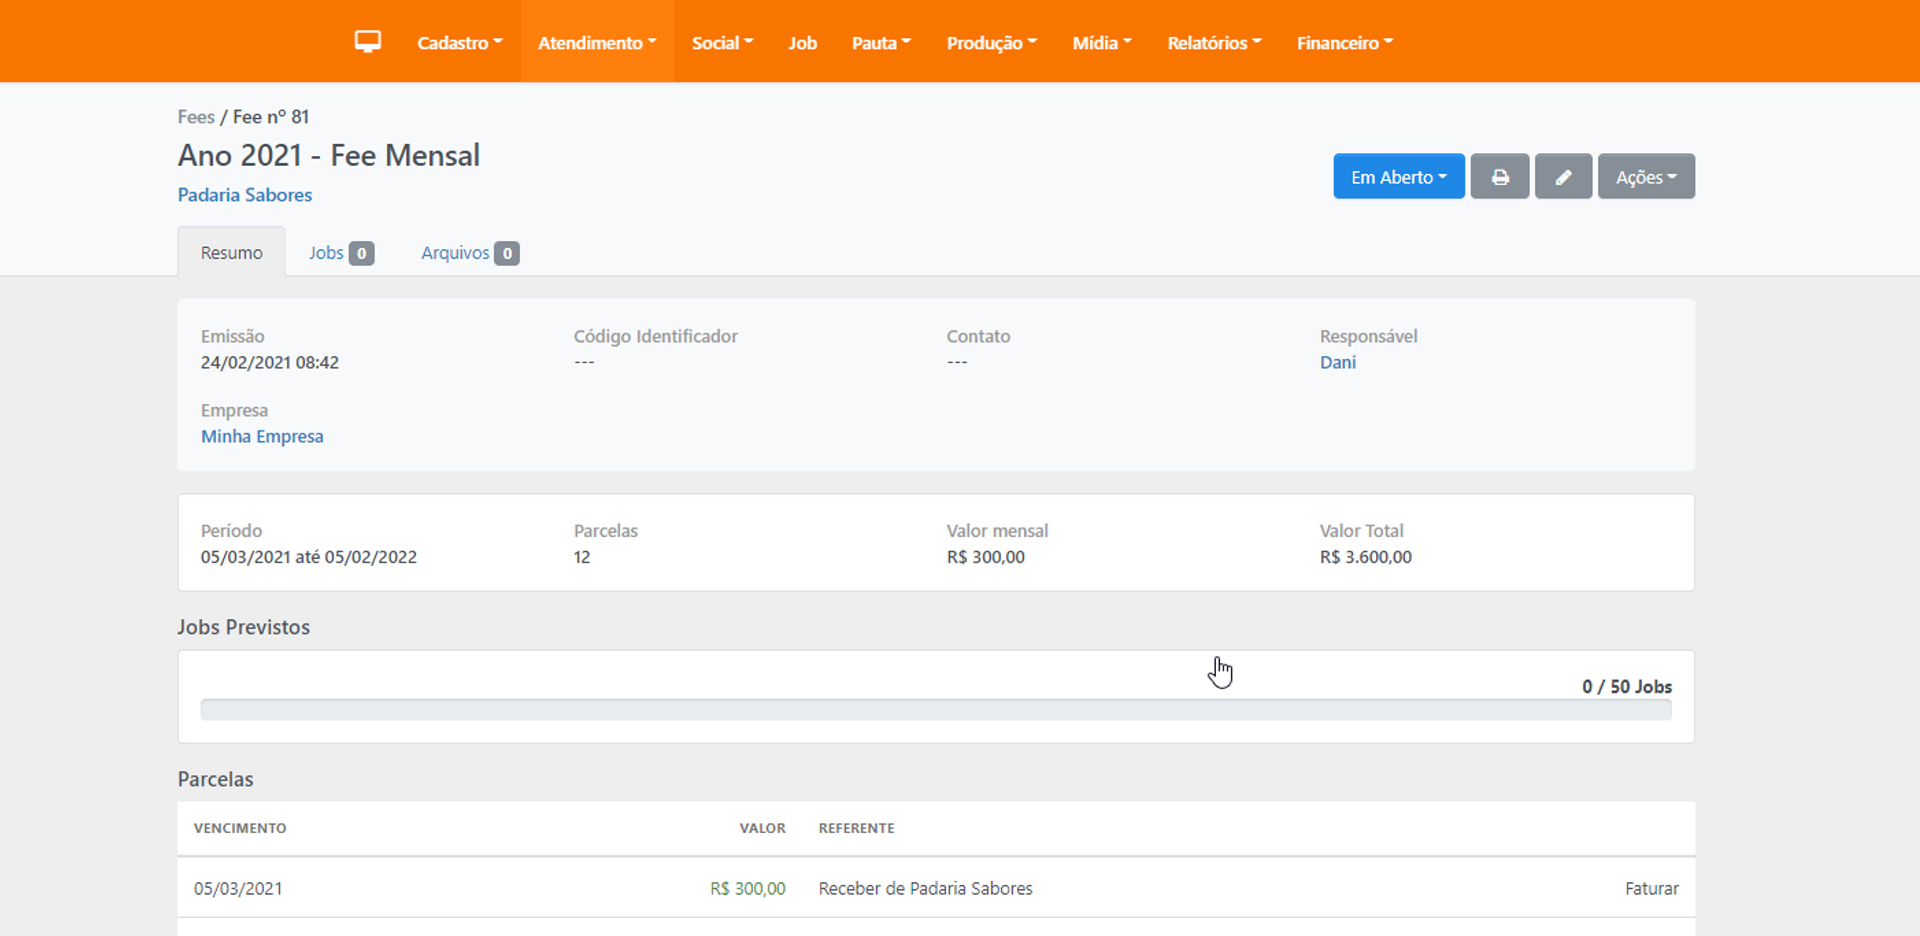Click the pencil edit icon button
The height and width of the screenshot is (936, 1920).
pos(1563,177)
